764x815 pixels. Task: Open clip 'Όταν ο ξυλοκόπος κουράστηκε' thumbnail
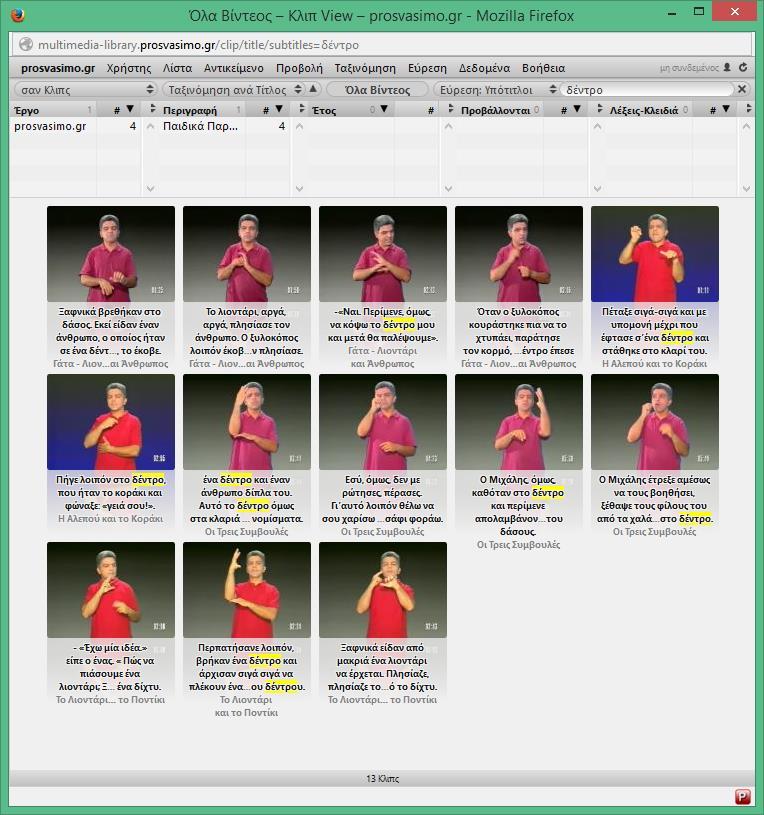[x=519, y=254]
